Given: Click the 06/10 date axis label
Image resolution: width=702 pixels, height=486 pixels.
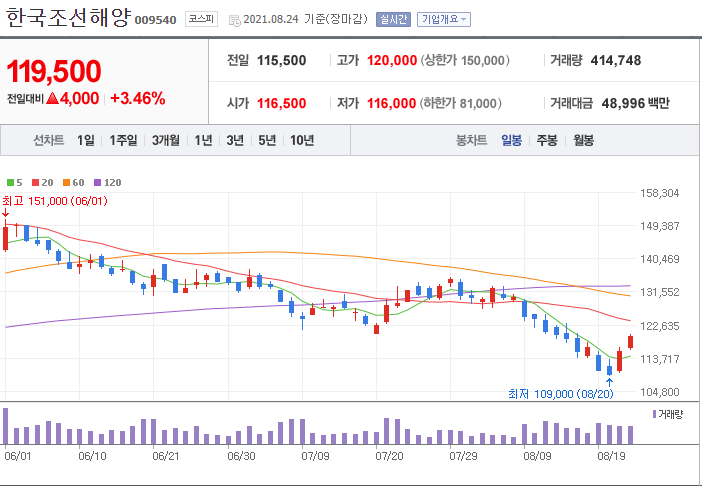Looking at the screenshot, I should click(93, 456).
